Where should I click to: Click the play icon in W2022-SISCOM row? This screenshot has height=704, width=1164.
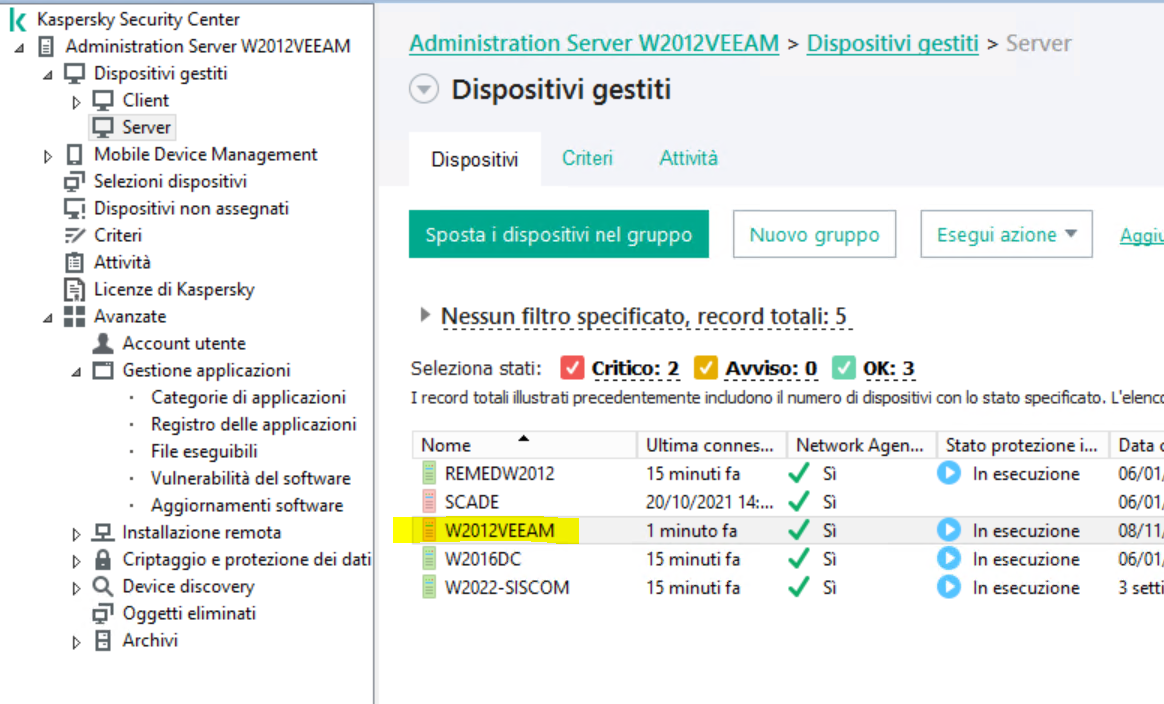949,587
